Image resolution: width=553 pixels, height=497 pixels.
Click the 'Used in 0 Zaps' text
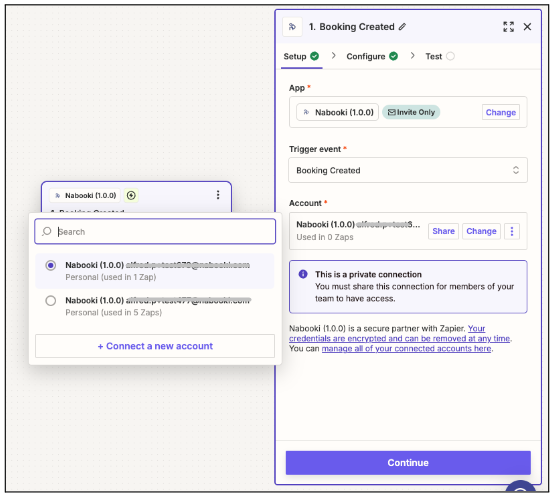click(324, 237)
